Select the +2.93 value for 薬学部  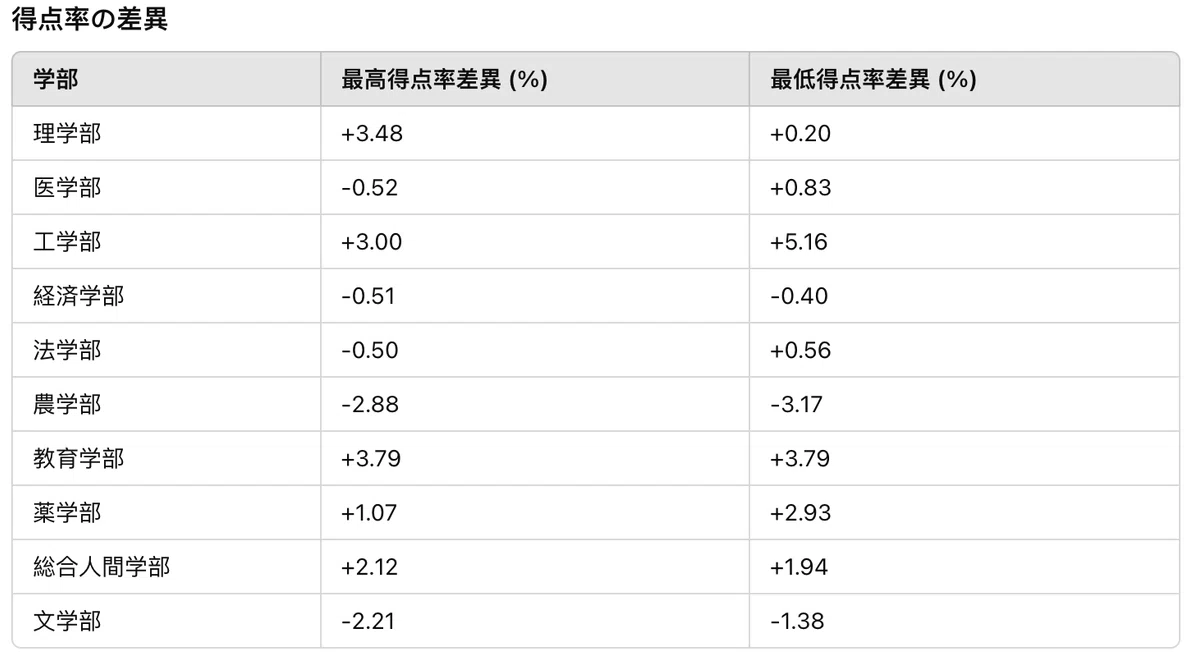pos(801,512)
